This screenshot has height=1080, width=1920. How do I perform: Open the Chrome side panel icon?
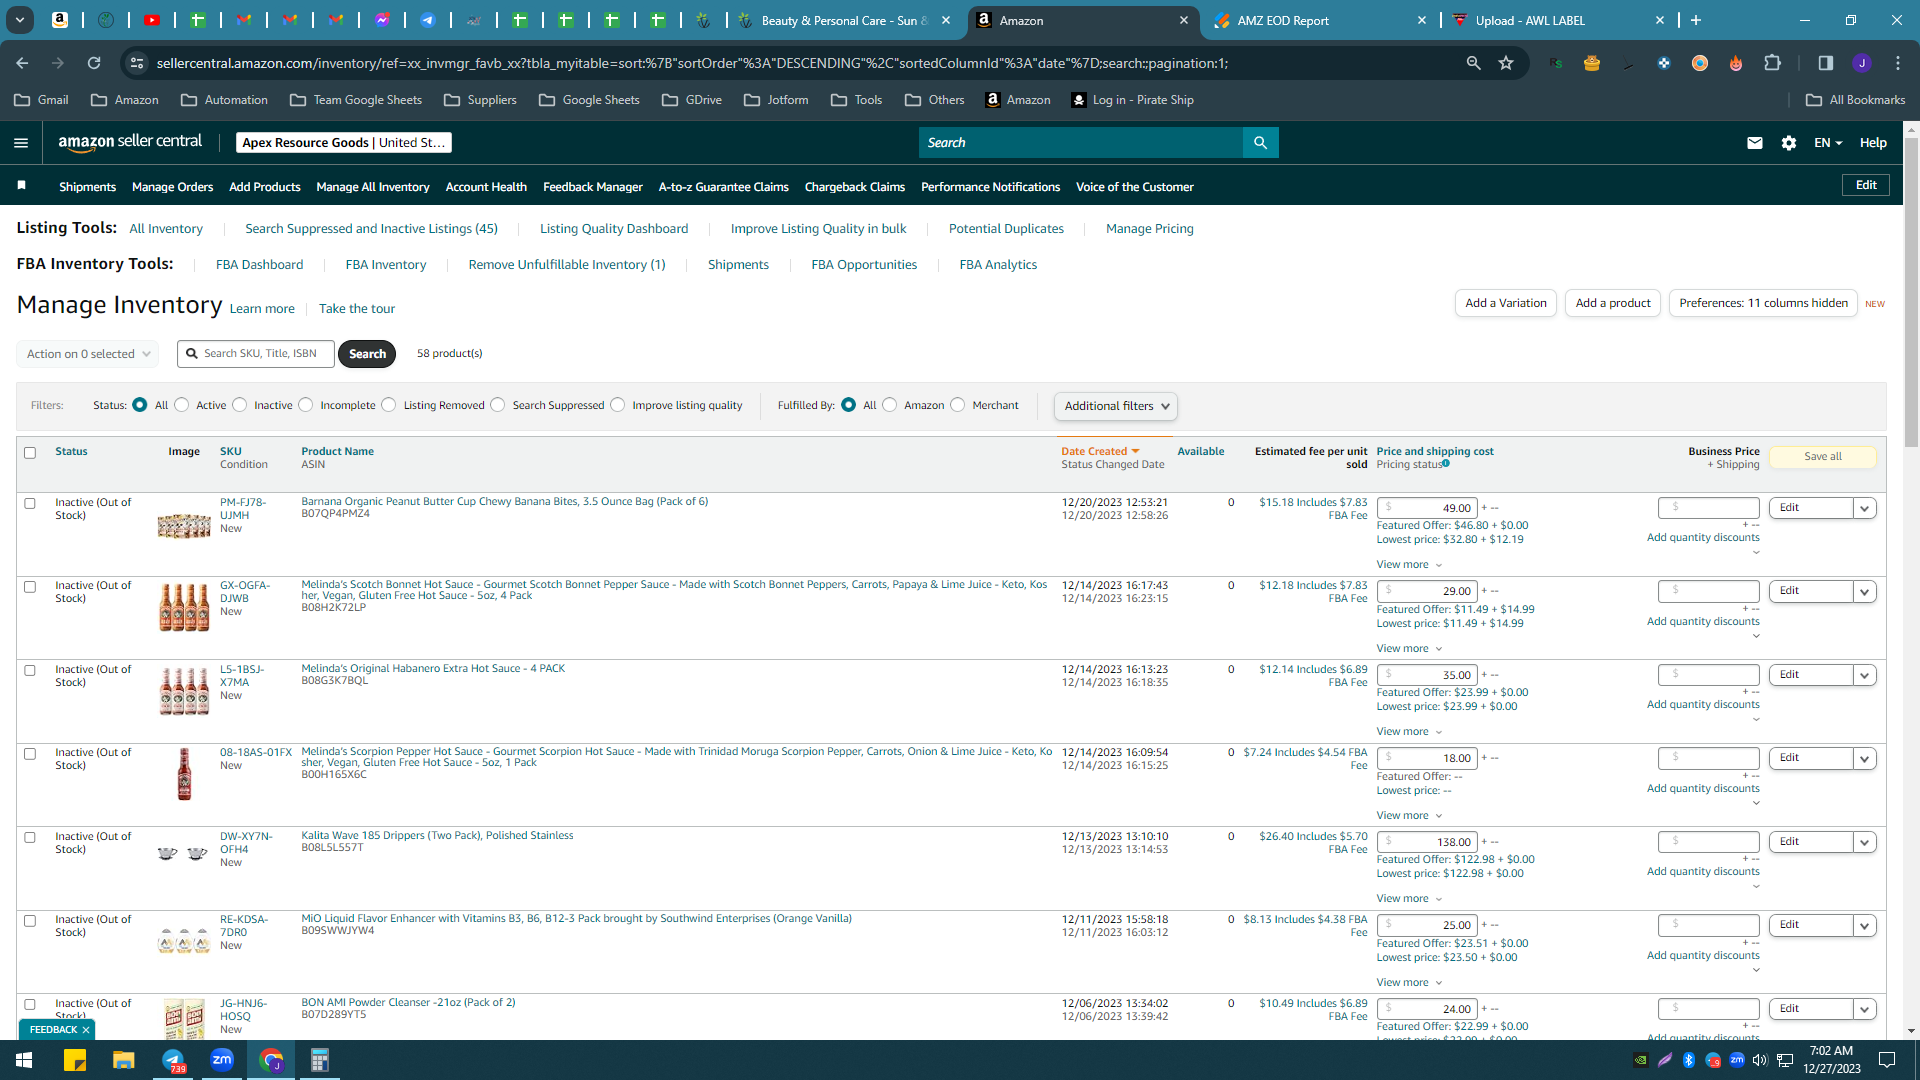tap(1825, 63)
